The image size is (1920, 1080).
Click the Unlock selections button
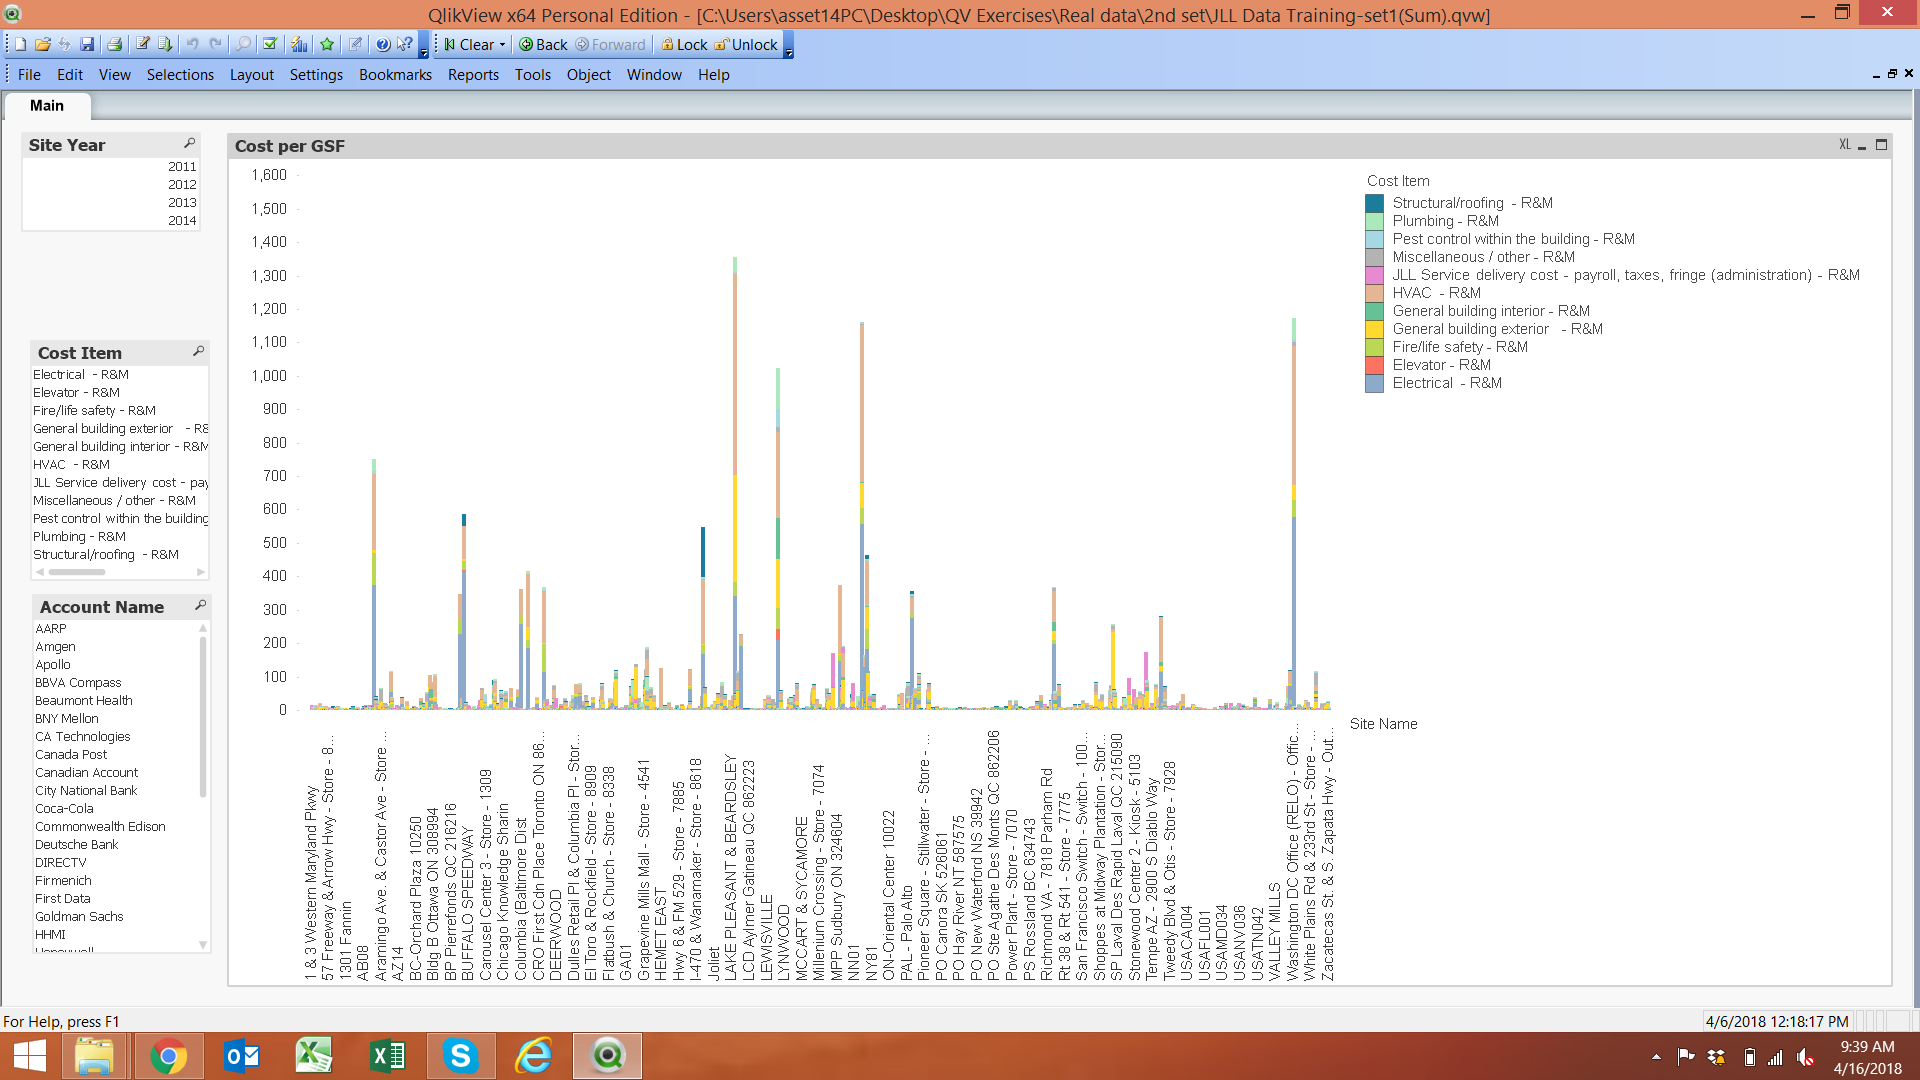point(746,45)
